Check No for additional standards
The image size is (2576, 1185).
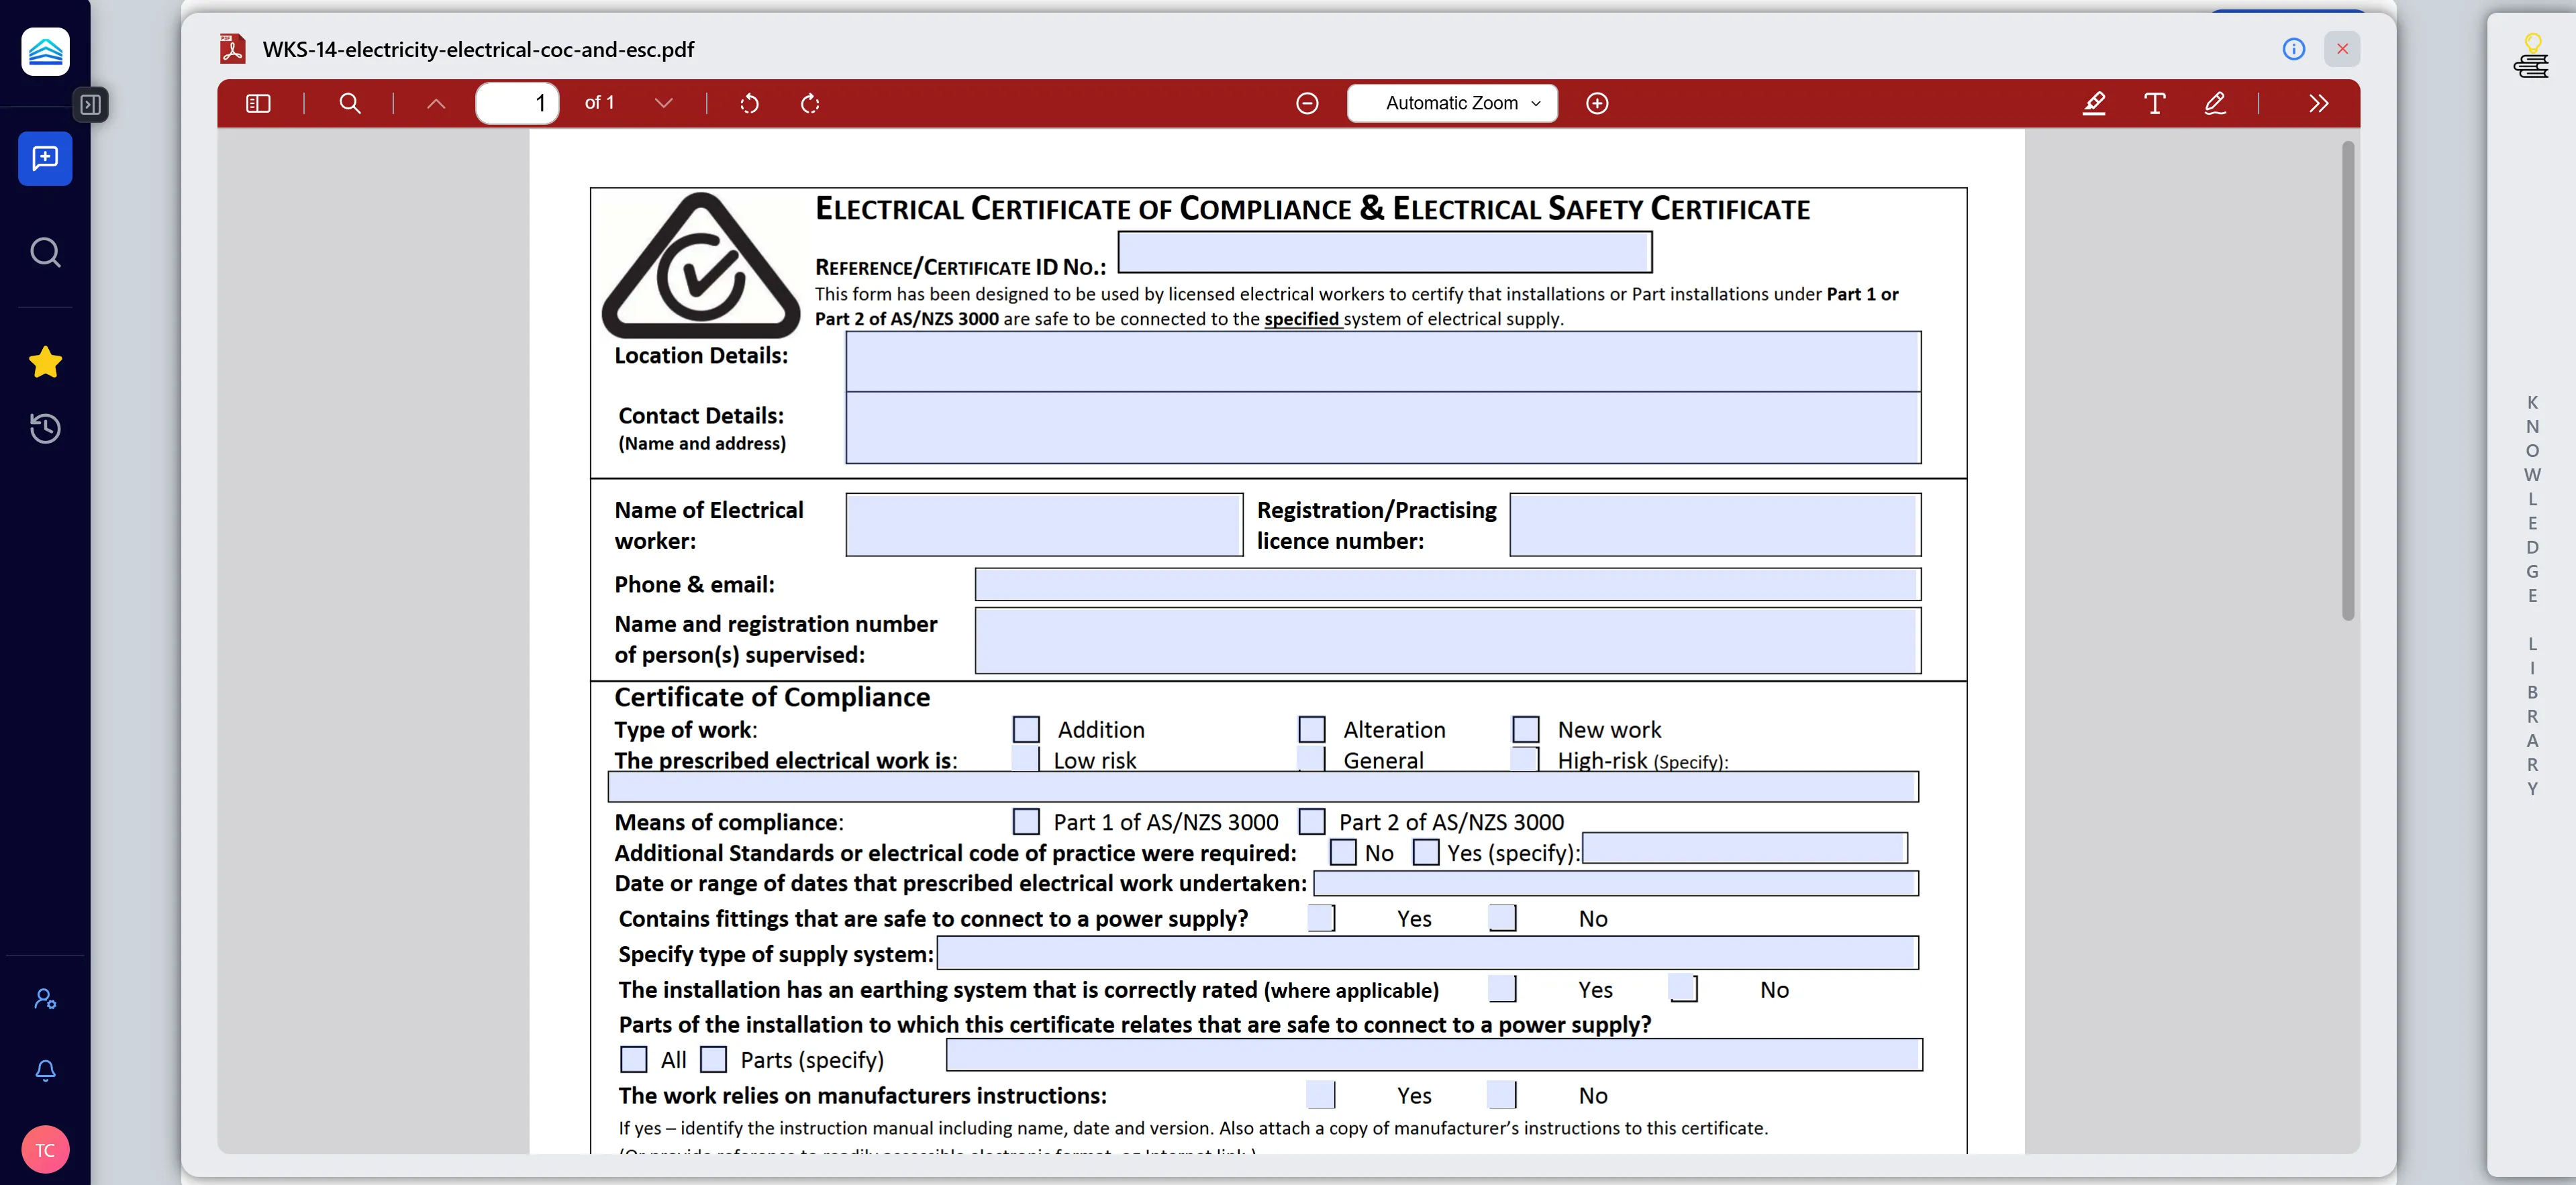1343,852
